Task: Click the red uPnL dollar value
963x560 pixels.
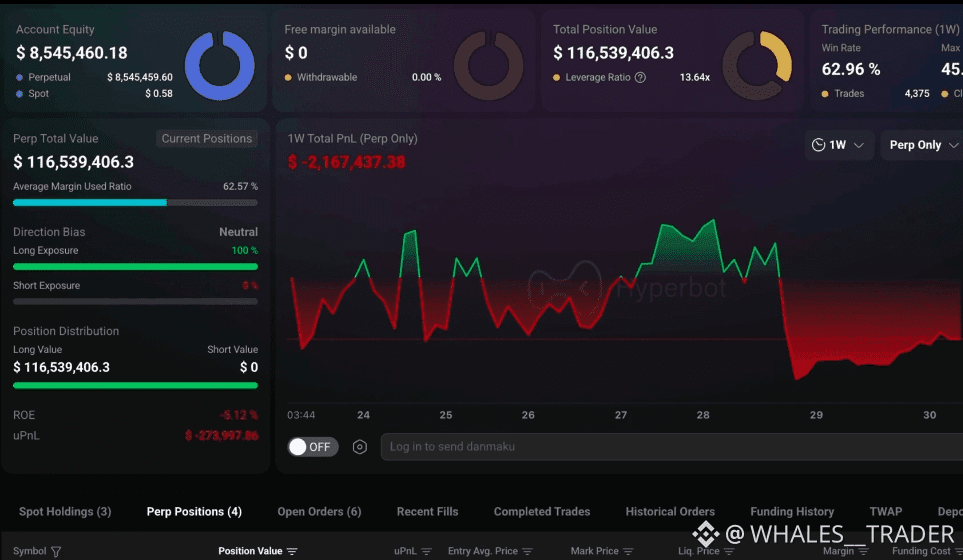Action: pos(222,435)
